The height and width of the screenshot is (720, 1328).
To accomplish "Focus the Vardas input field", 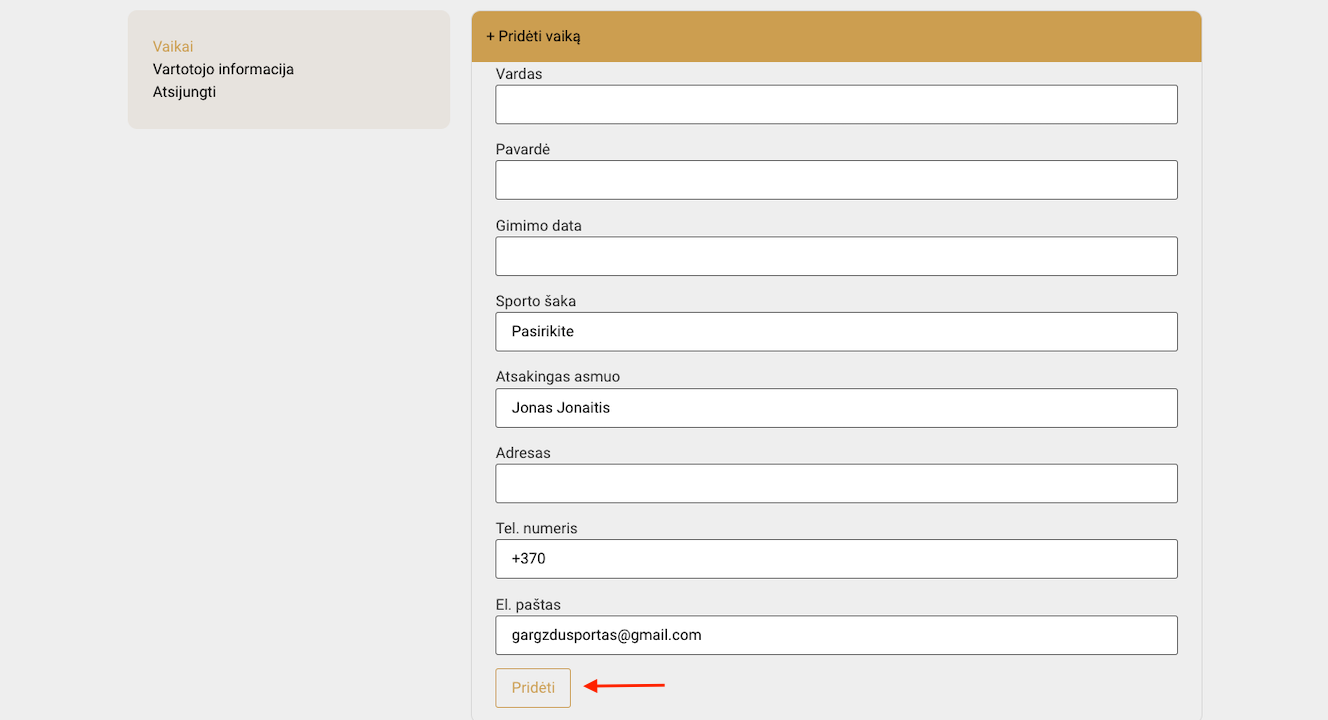I will coord(836,104).
